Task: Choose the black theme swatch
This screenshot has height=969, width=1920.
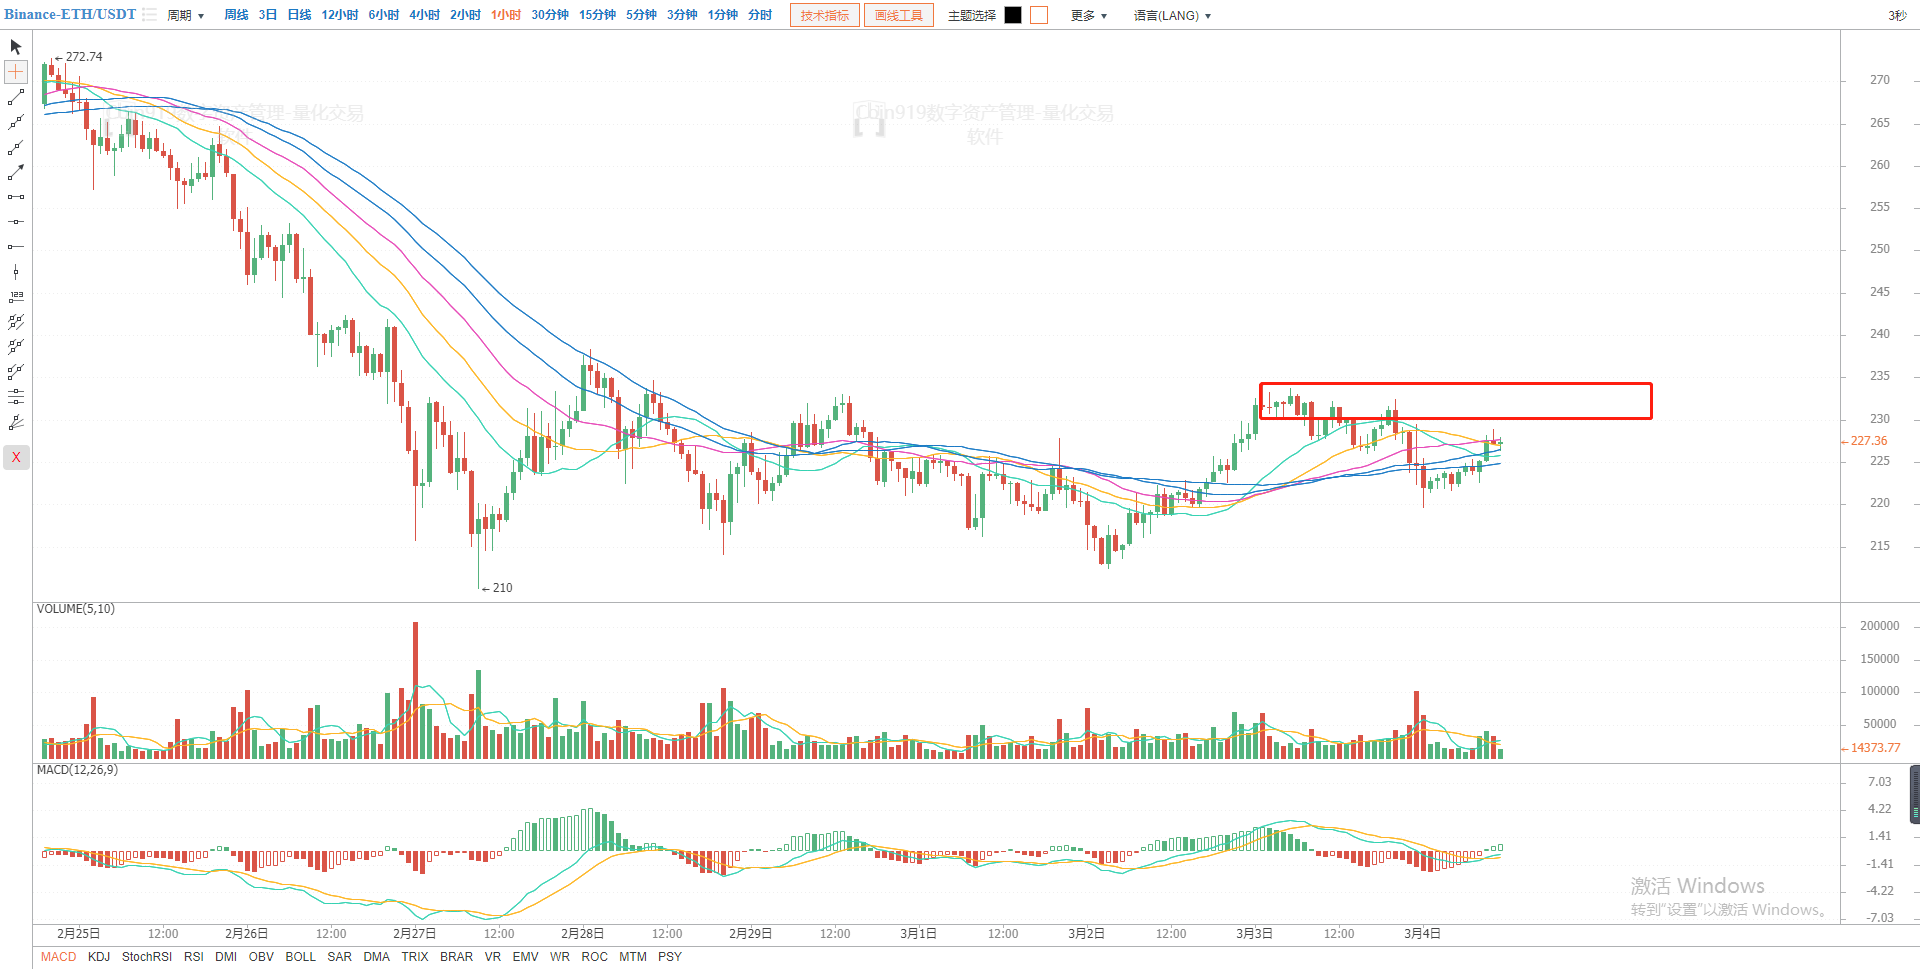Action: (1013, 15)
